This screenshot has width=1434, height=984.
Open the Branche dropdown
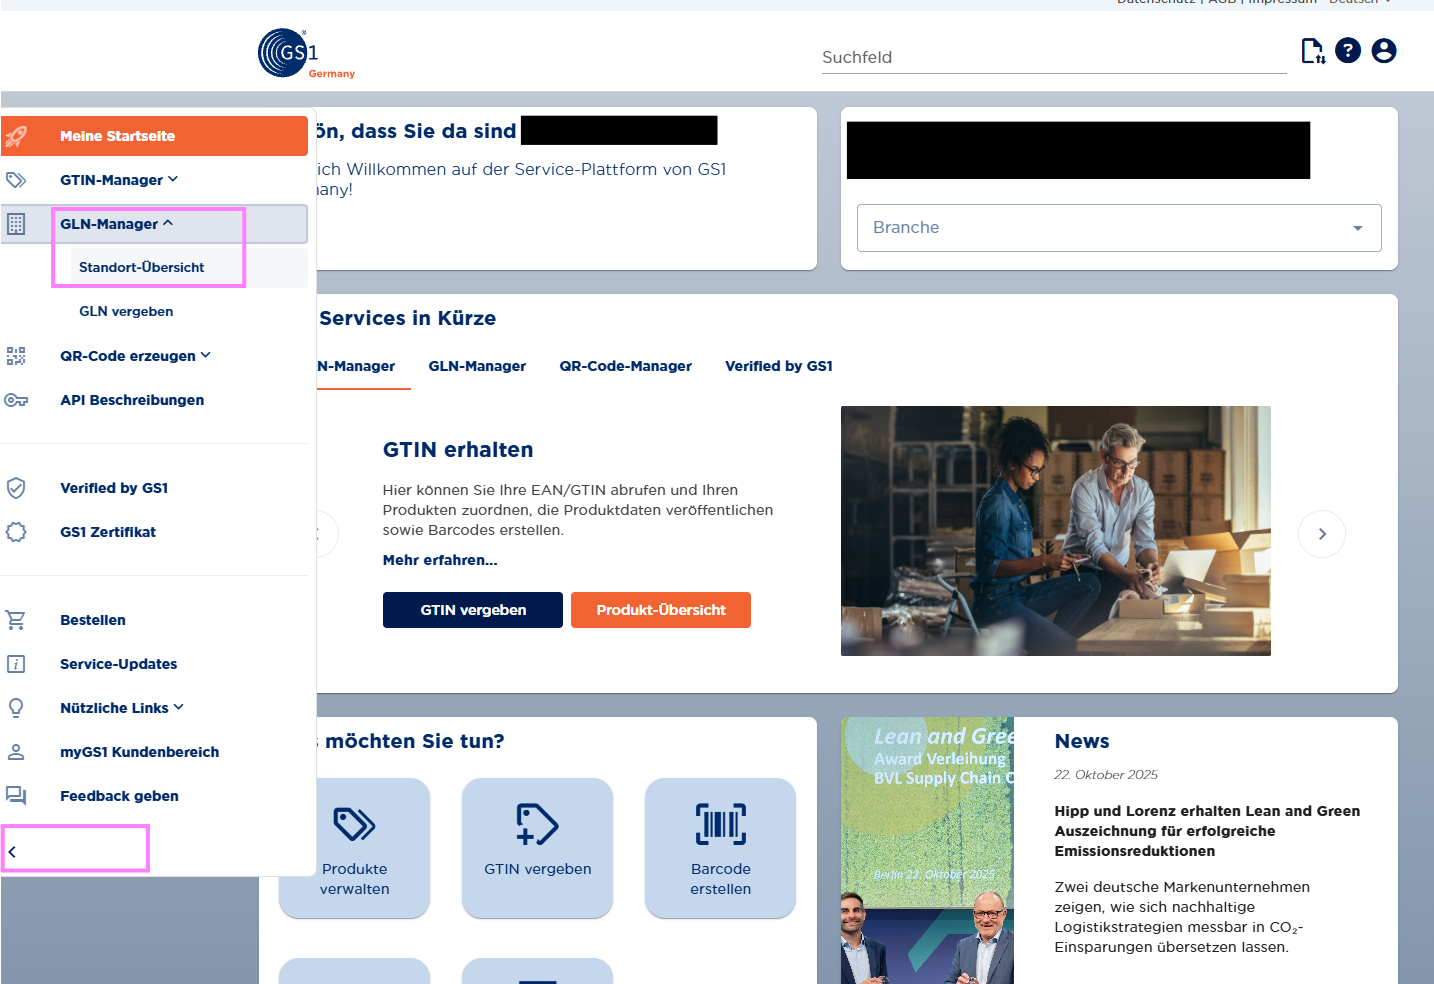[x=1119, y=228]
